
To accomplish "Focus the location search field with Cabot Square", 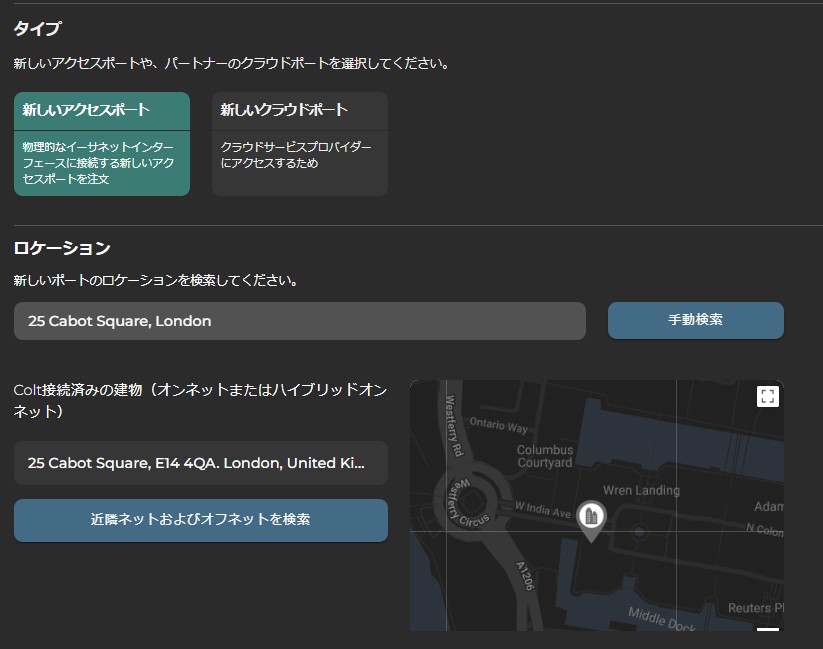I will pos(299,321).
